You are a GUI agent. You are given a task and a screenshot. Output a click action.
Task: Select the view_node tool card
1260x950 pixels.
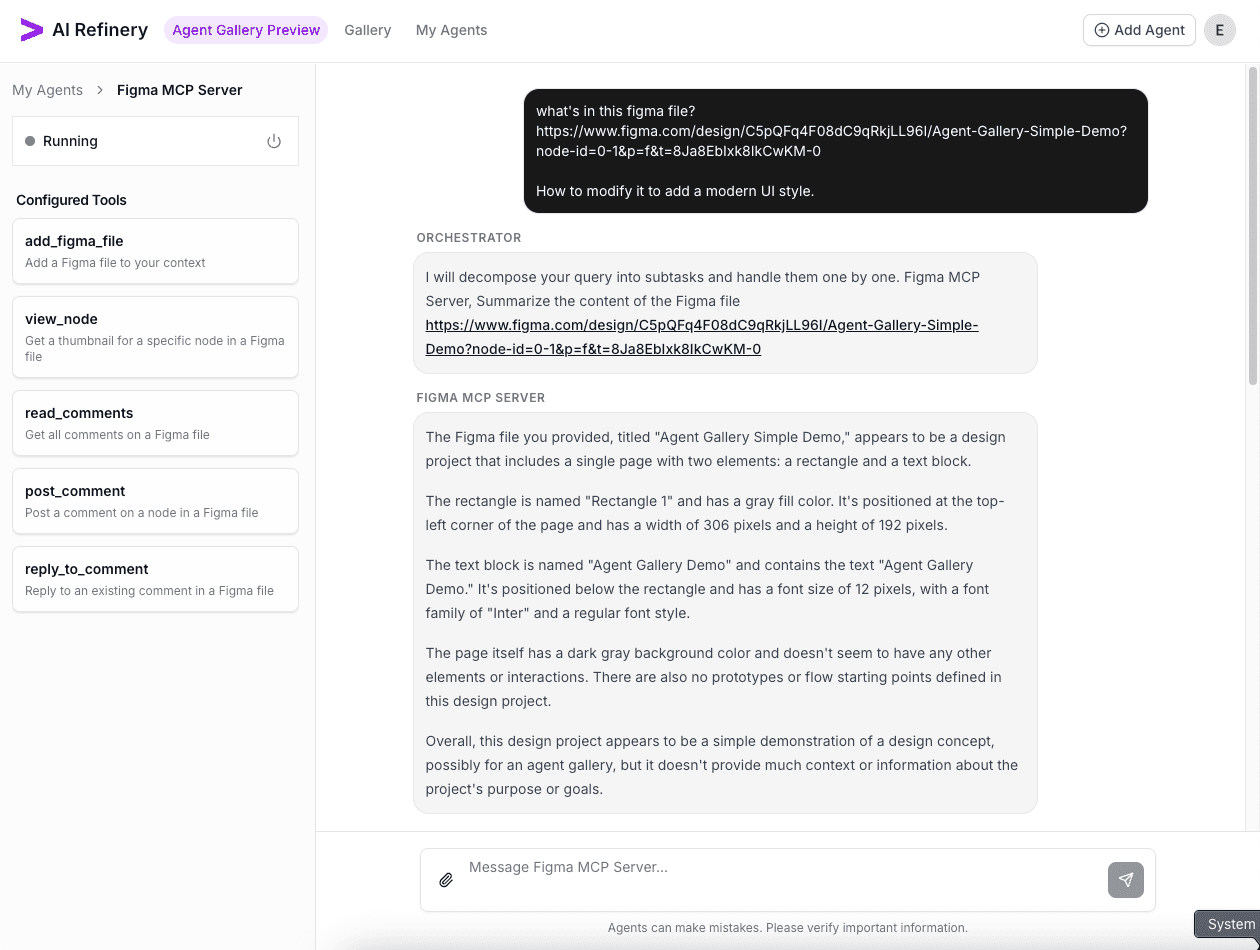point(155,337)
